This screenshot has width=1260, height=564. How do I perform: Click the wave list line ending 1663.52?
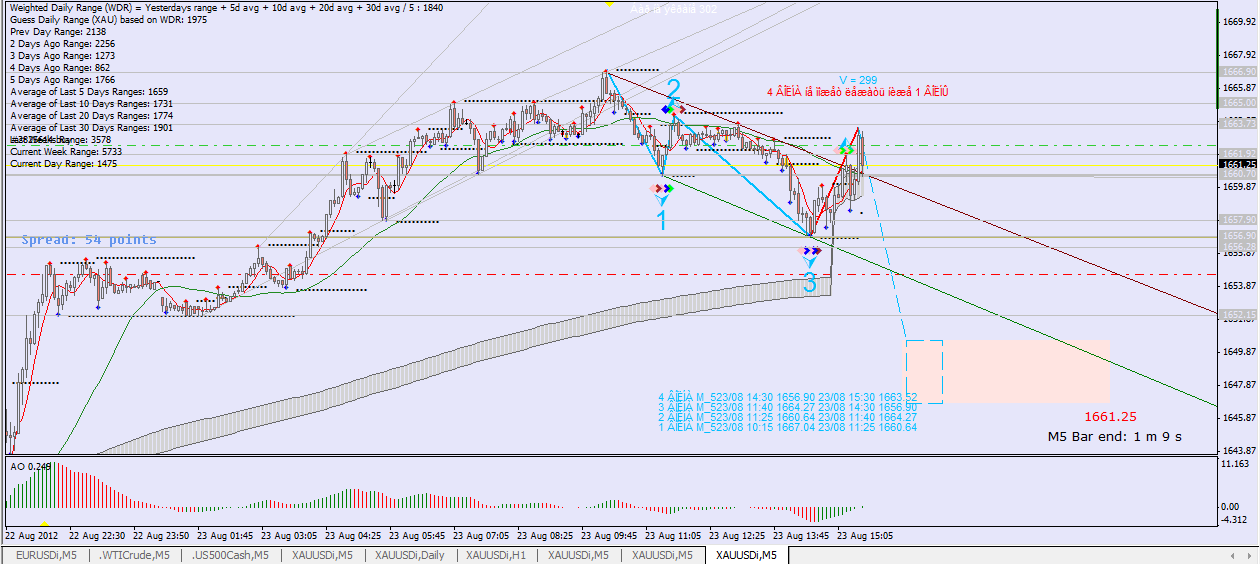click(x=788, y=397)
